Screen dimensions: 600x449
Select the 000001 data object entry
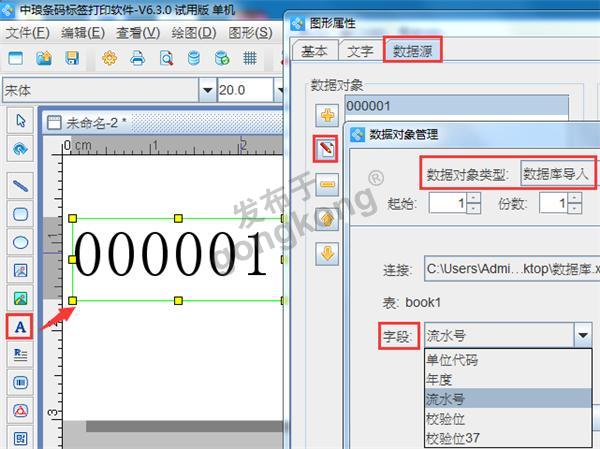pos(457,106)
